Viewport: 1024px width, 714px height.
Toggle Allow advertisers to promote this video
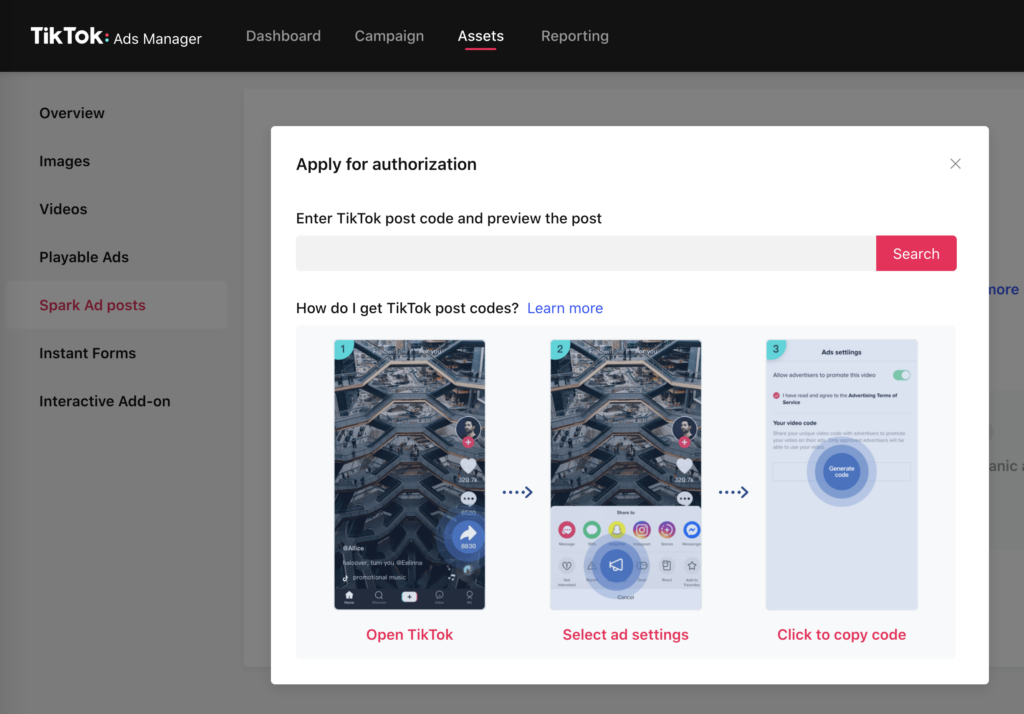click(901, 375)
